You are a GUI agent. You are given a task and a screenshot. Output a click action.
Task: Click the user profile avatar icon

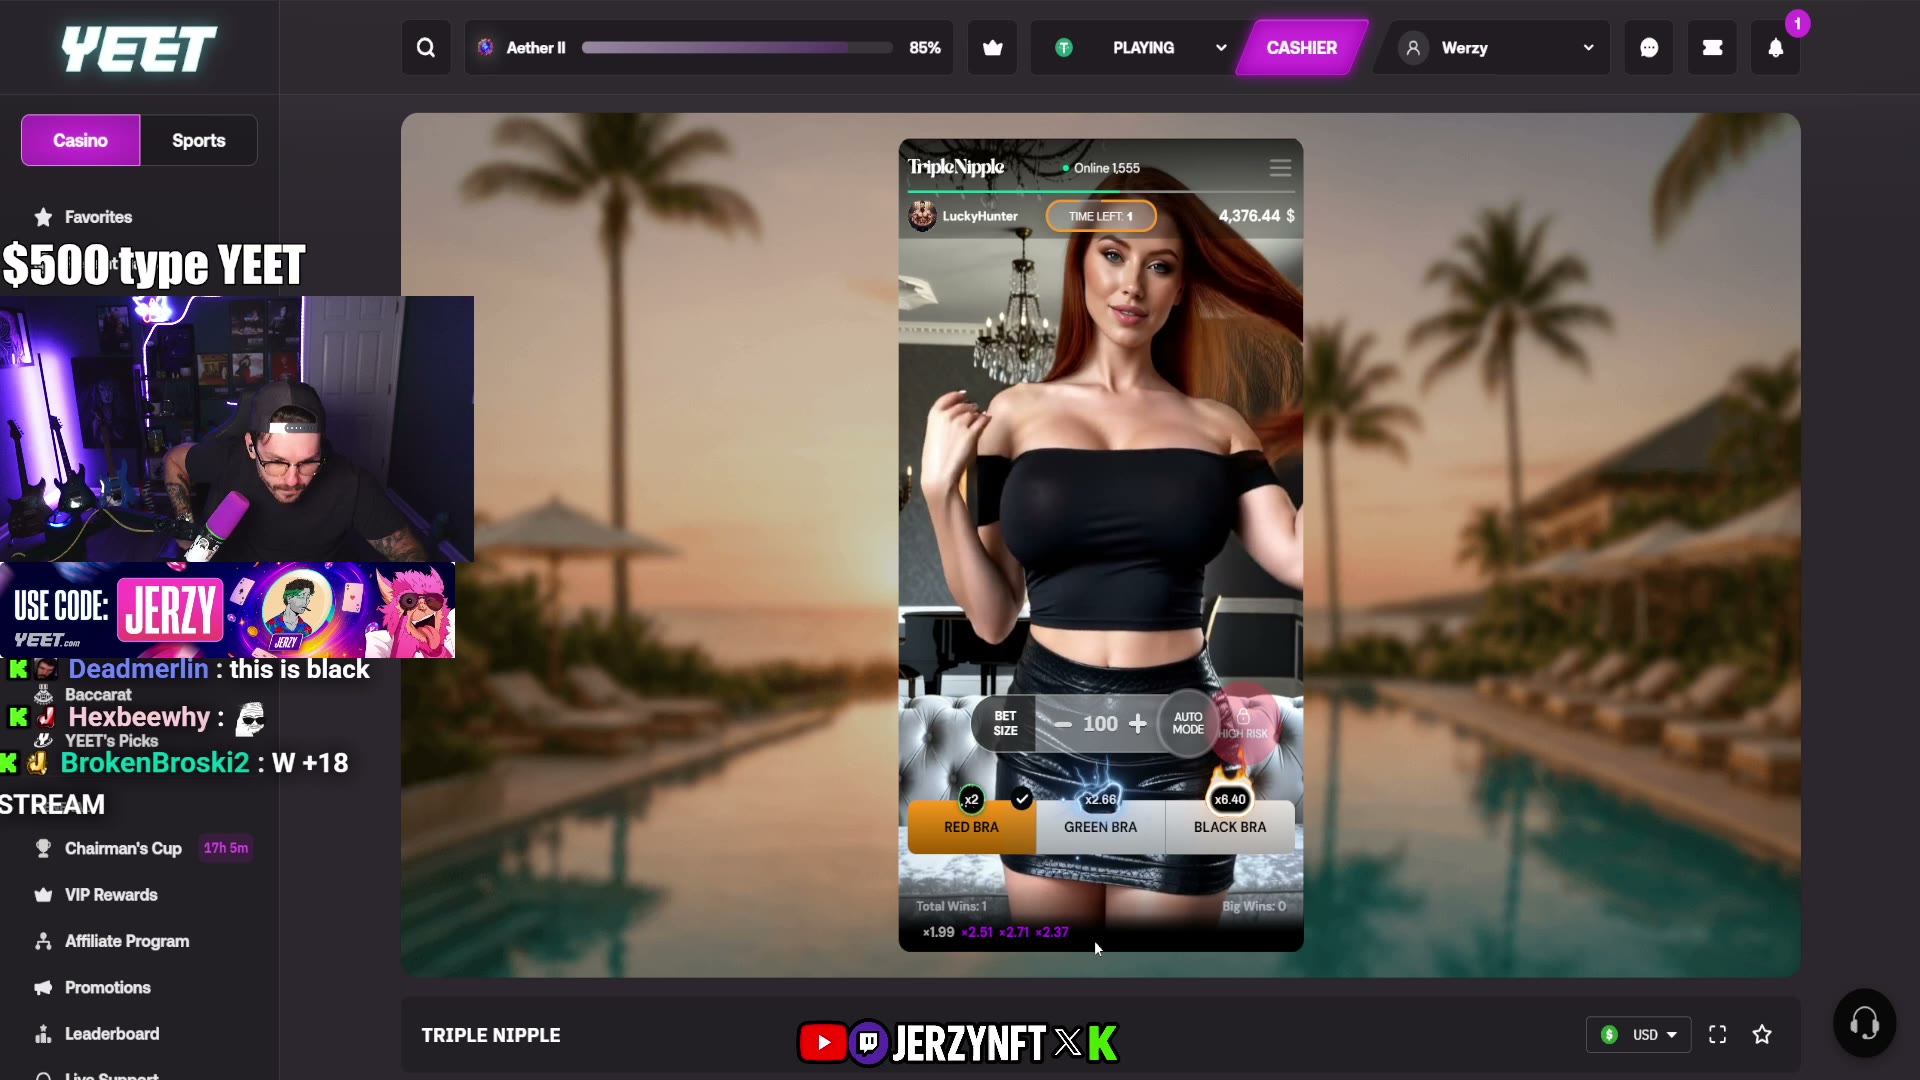pos(1413,48)
